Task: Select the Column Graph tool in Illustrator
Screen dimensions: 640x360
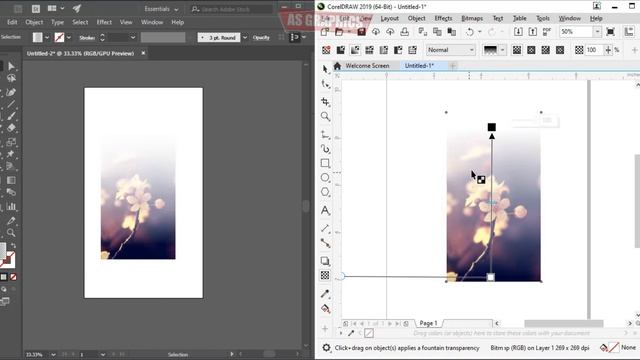Action: pos(11,207)
